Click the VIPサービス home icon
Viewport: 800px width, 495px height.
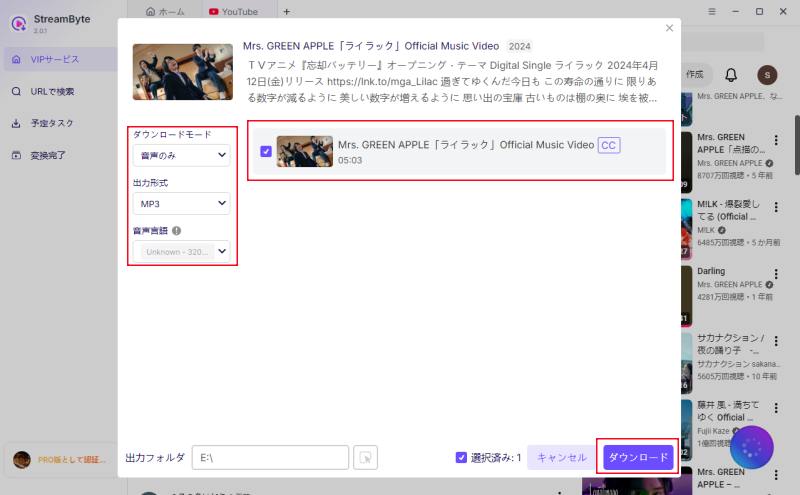click(x=16, y=59)
